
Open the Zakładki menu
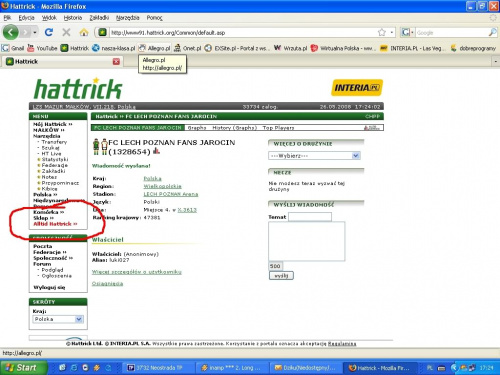tap(99, 18)
